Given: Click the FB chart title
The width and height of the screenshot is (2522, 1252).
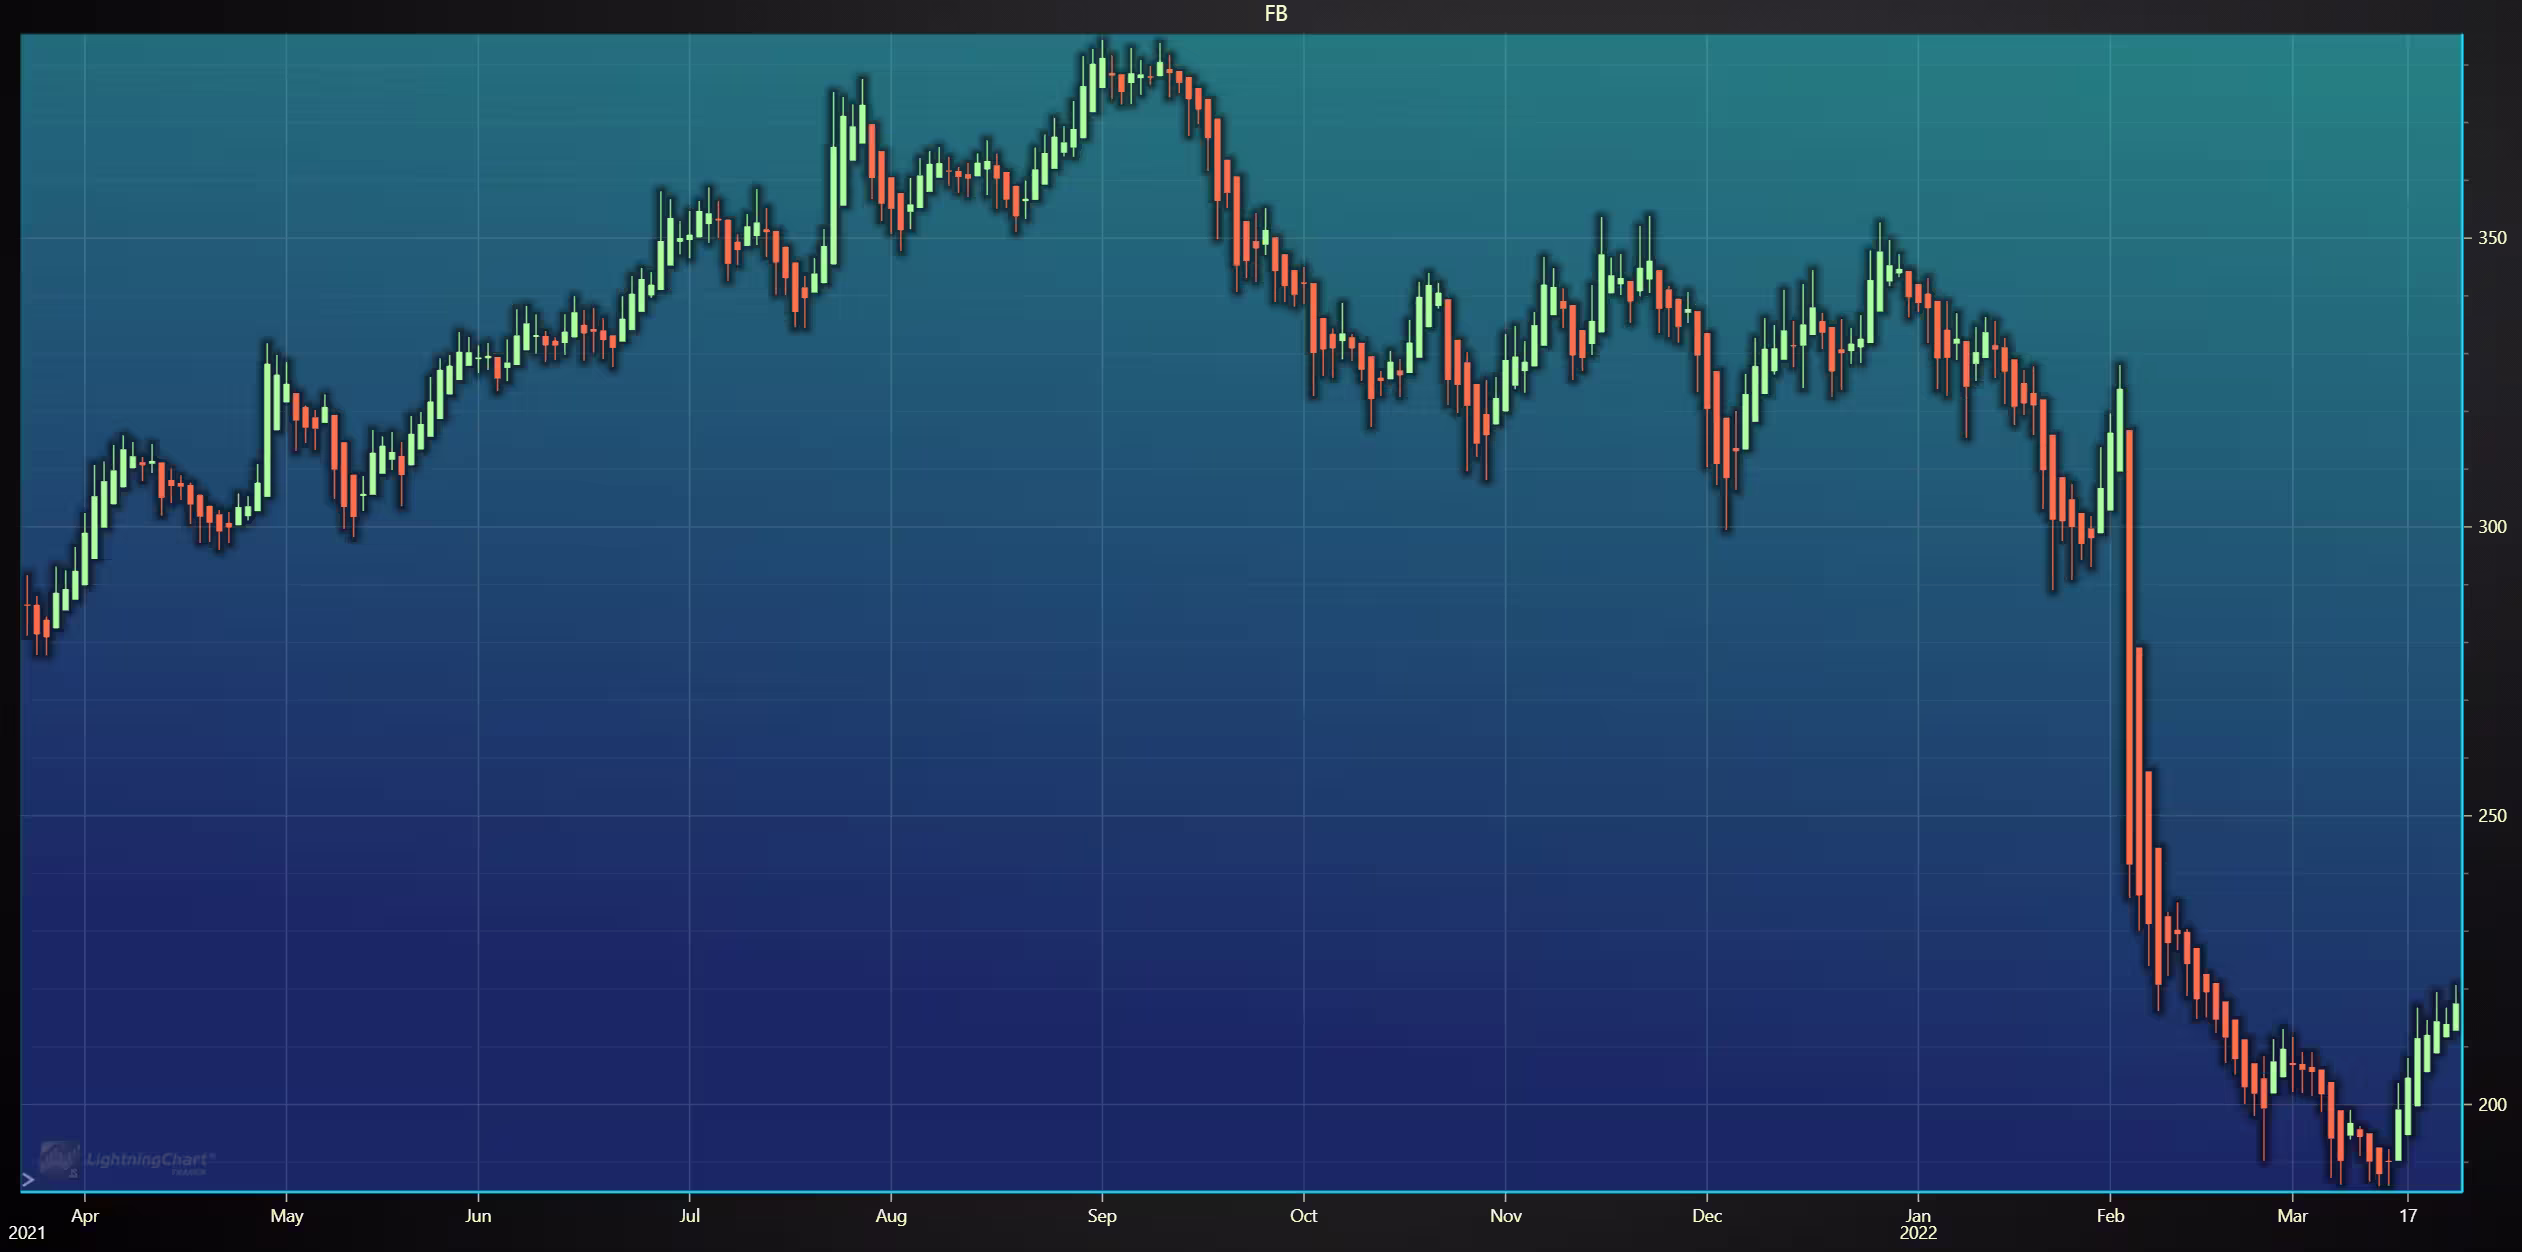Looking at the screenshot, I should pyautogui.click(x=1276, y=14).
